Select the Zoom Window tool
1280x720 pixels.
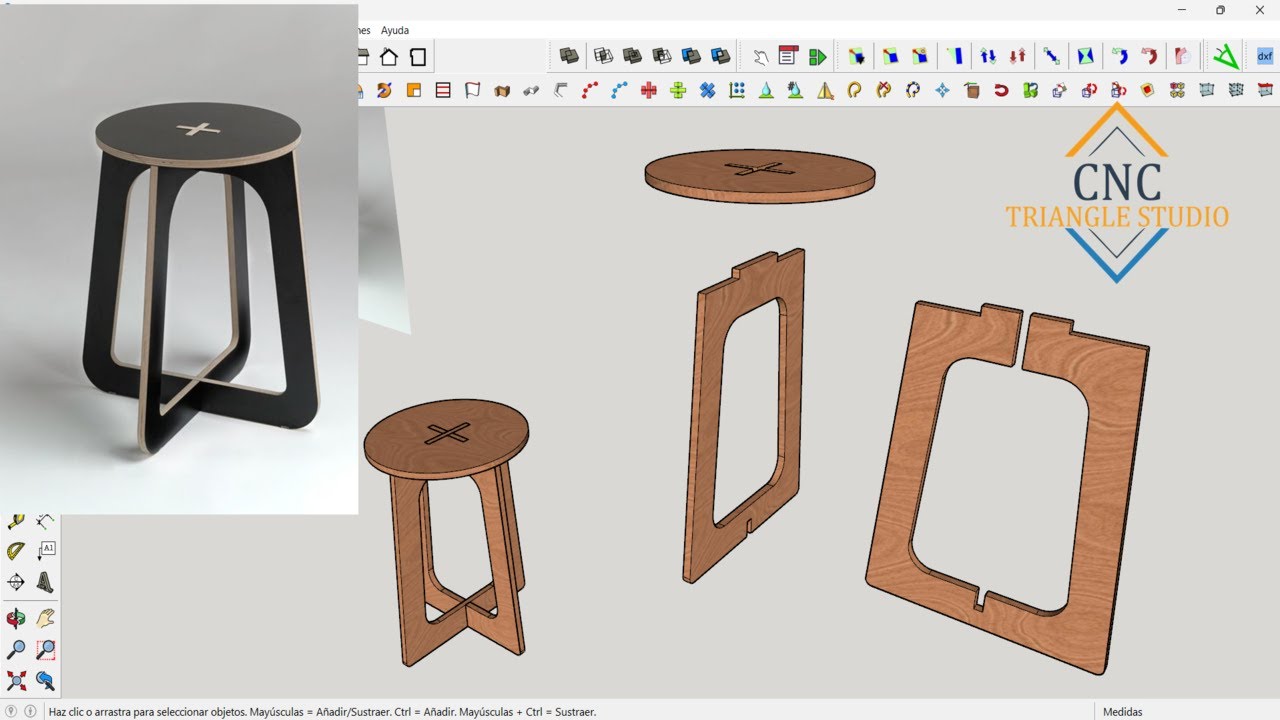[46, 650]
